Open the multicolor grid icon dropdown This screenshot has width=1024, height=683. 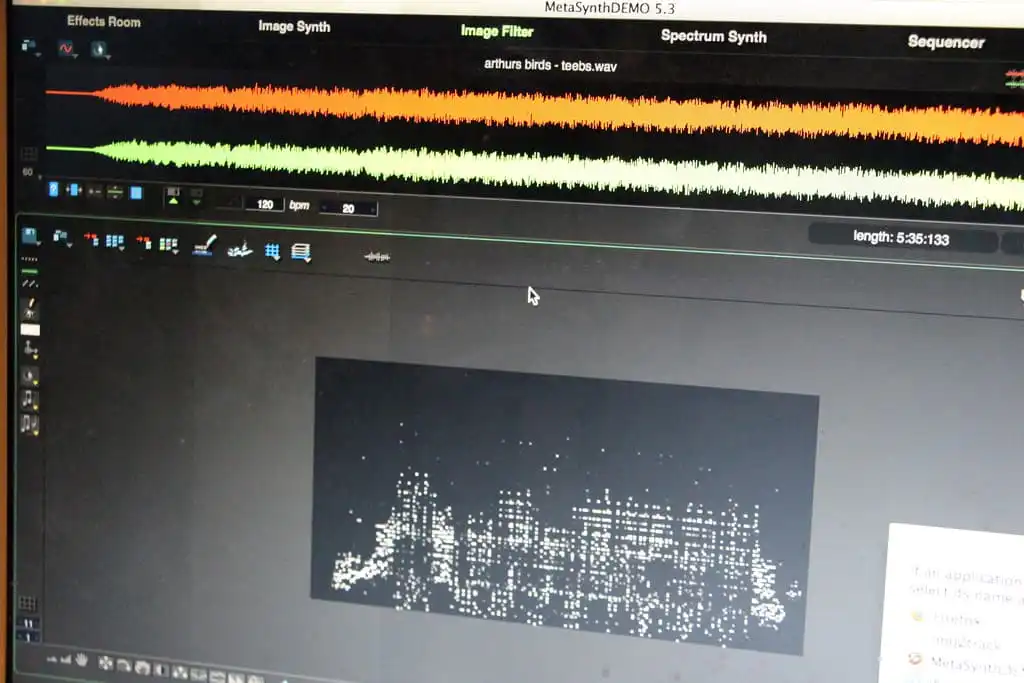[168, 245]
